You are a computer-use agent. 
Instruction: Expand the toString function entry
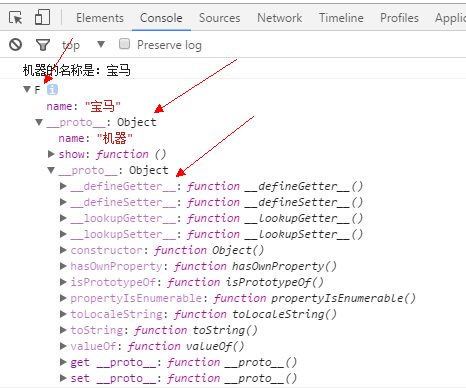click(x=63, y=330)
